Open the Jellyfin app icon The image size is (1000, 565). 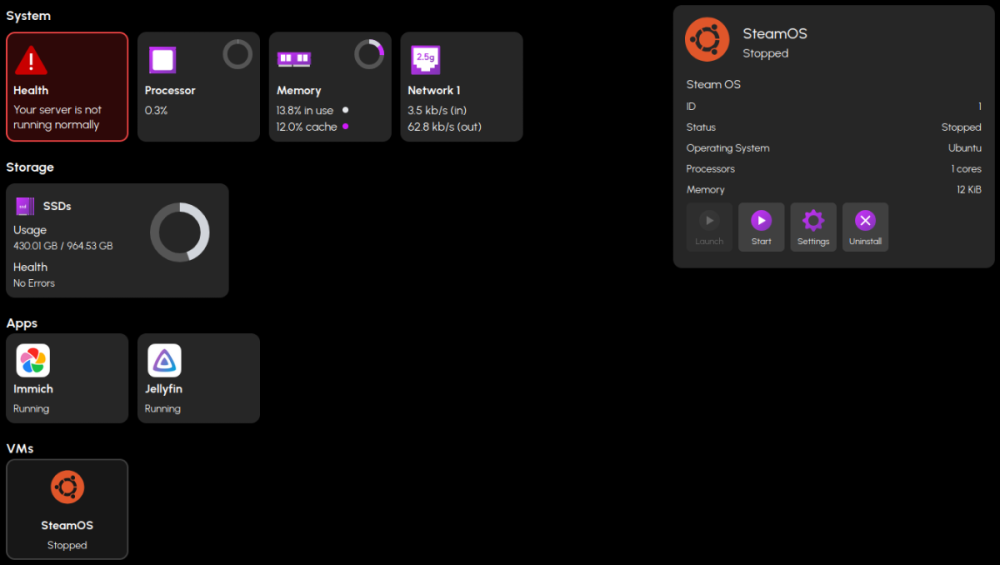click(164, 360)
